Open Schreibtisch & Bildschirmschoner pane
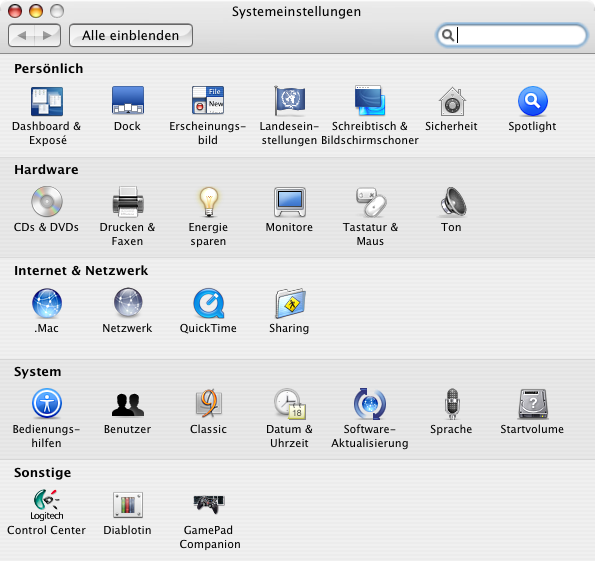 click(x=370, y=101)
